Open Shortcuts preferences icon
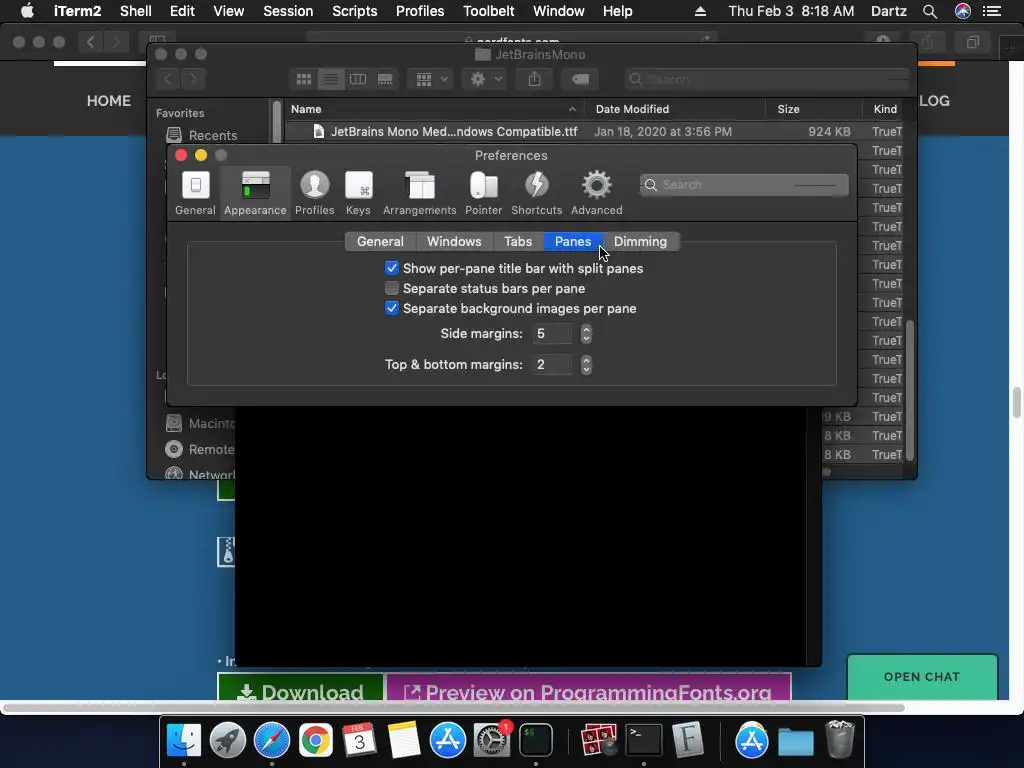Viewport: 1024px width, 768px height. (536, 193)
